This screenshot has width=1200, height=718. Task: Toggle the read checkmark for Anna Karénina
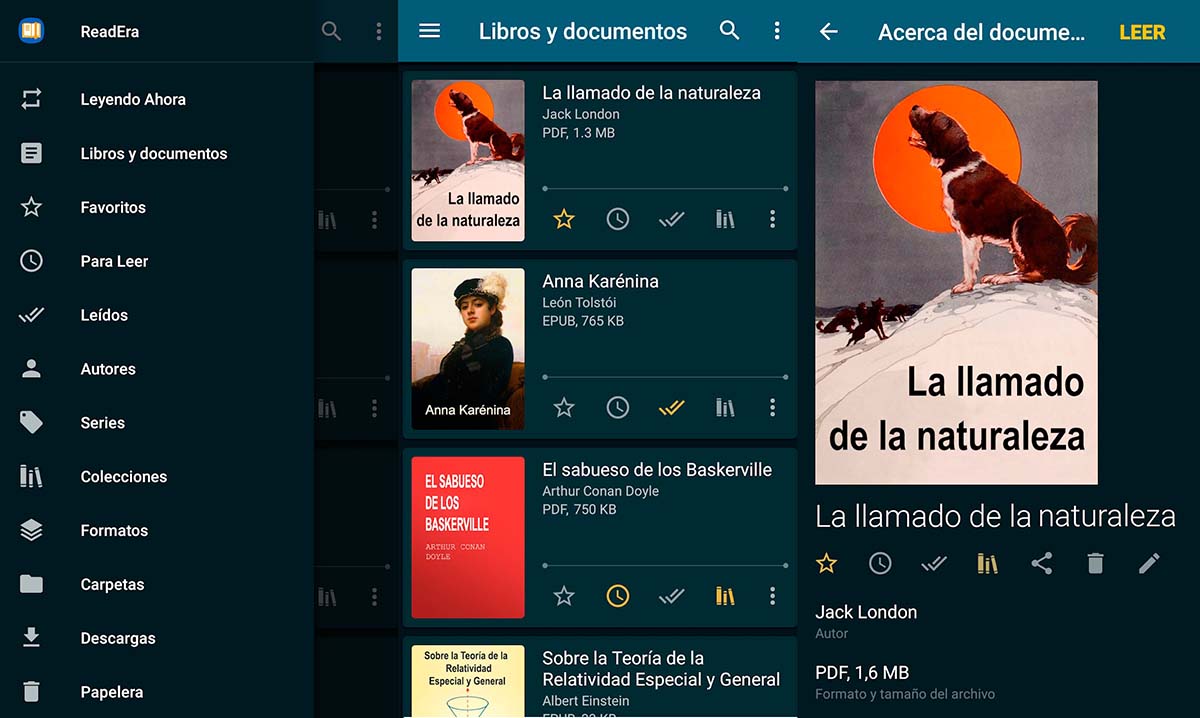click(671, 407)
